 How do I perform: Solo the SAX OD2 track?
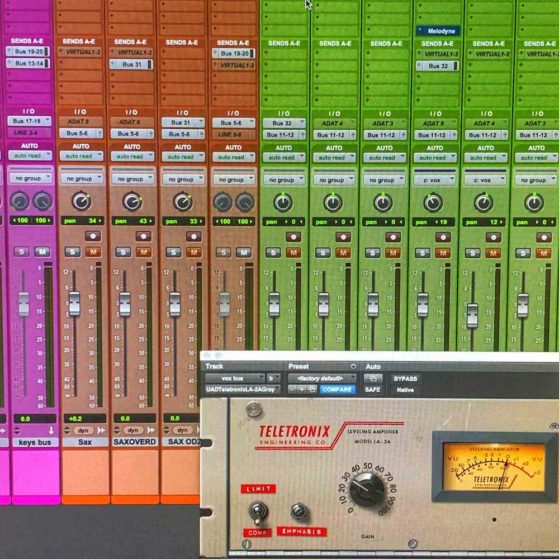click(x=173, y=252)
